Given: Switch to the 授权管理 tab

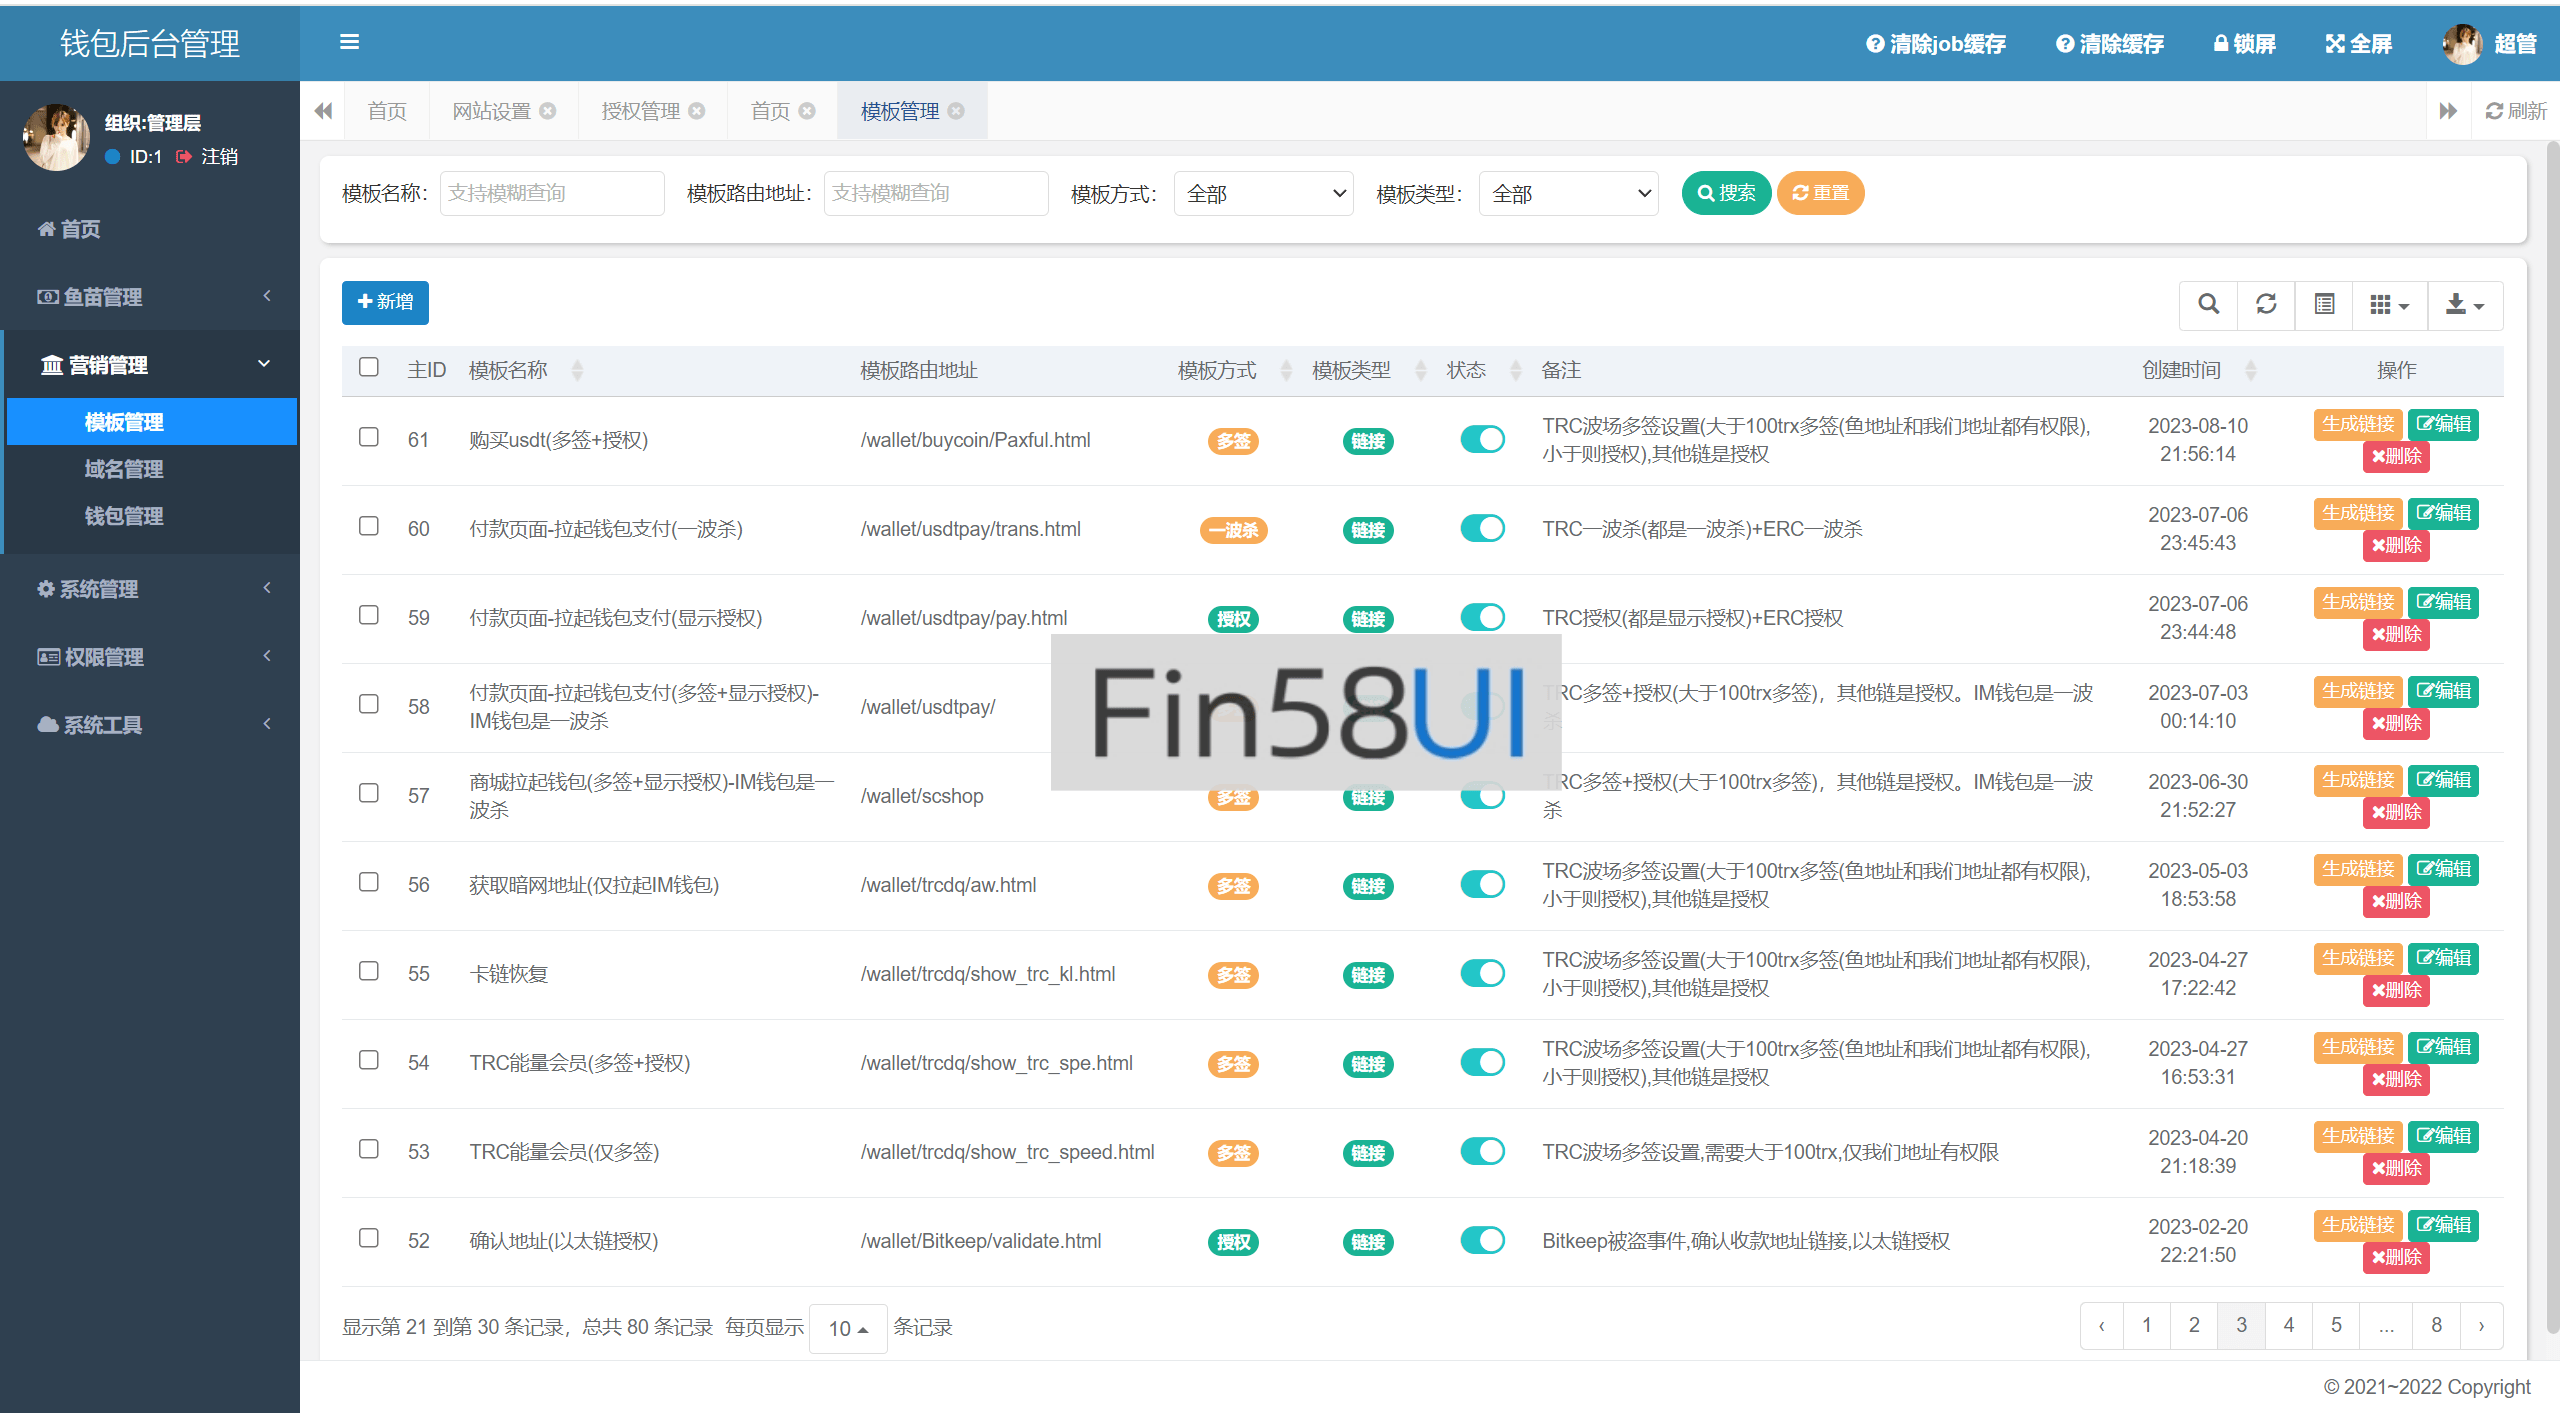Looking at the screenshot, I should [640, 111].
